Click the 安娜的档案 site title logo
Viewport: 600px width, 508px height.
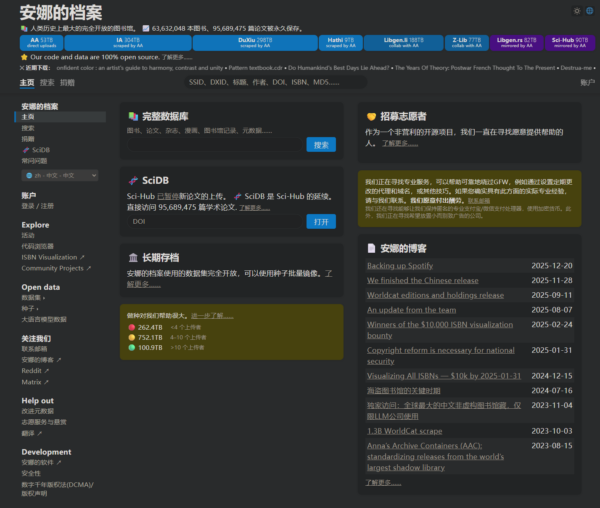tap(61, 13)
